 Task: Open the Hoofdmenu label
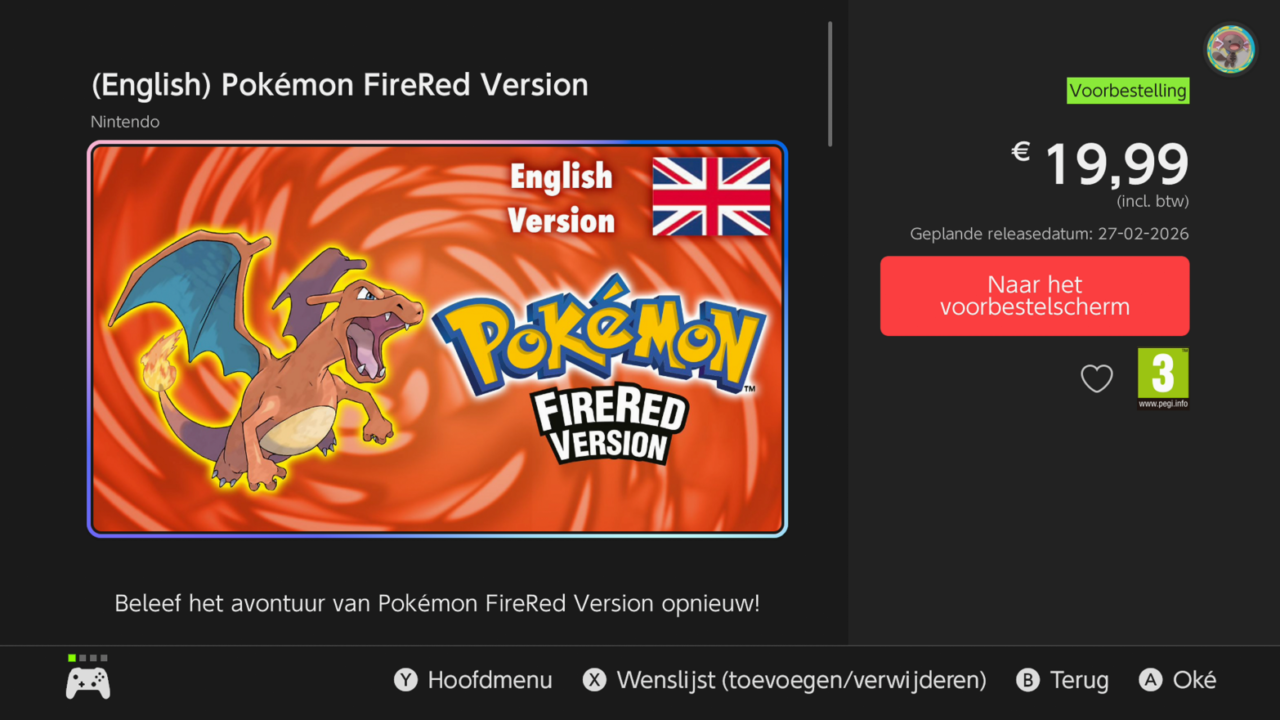(489, 681)
